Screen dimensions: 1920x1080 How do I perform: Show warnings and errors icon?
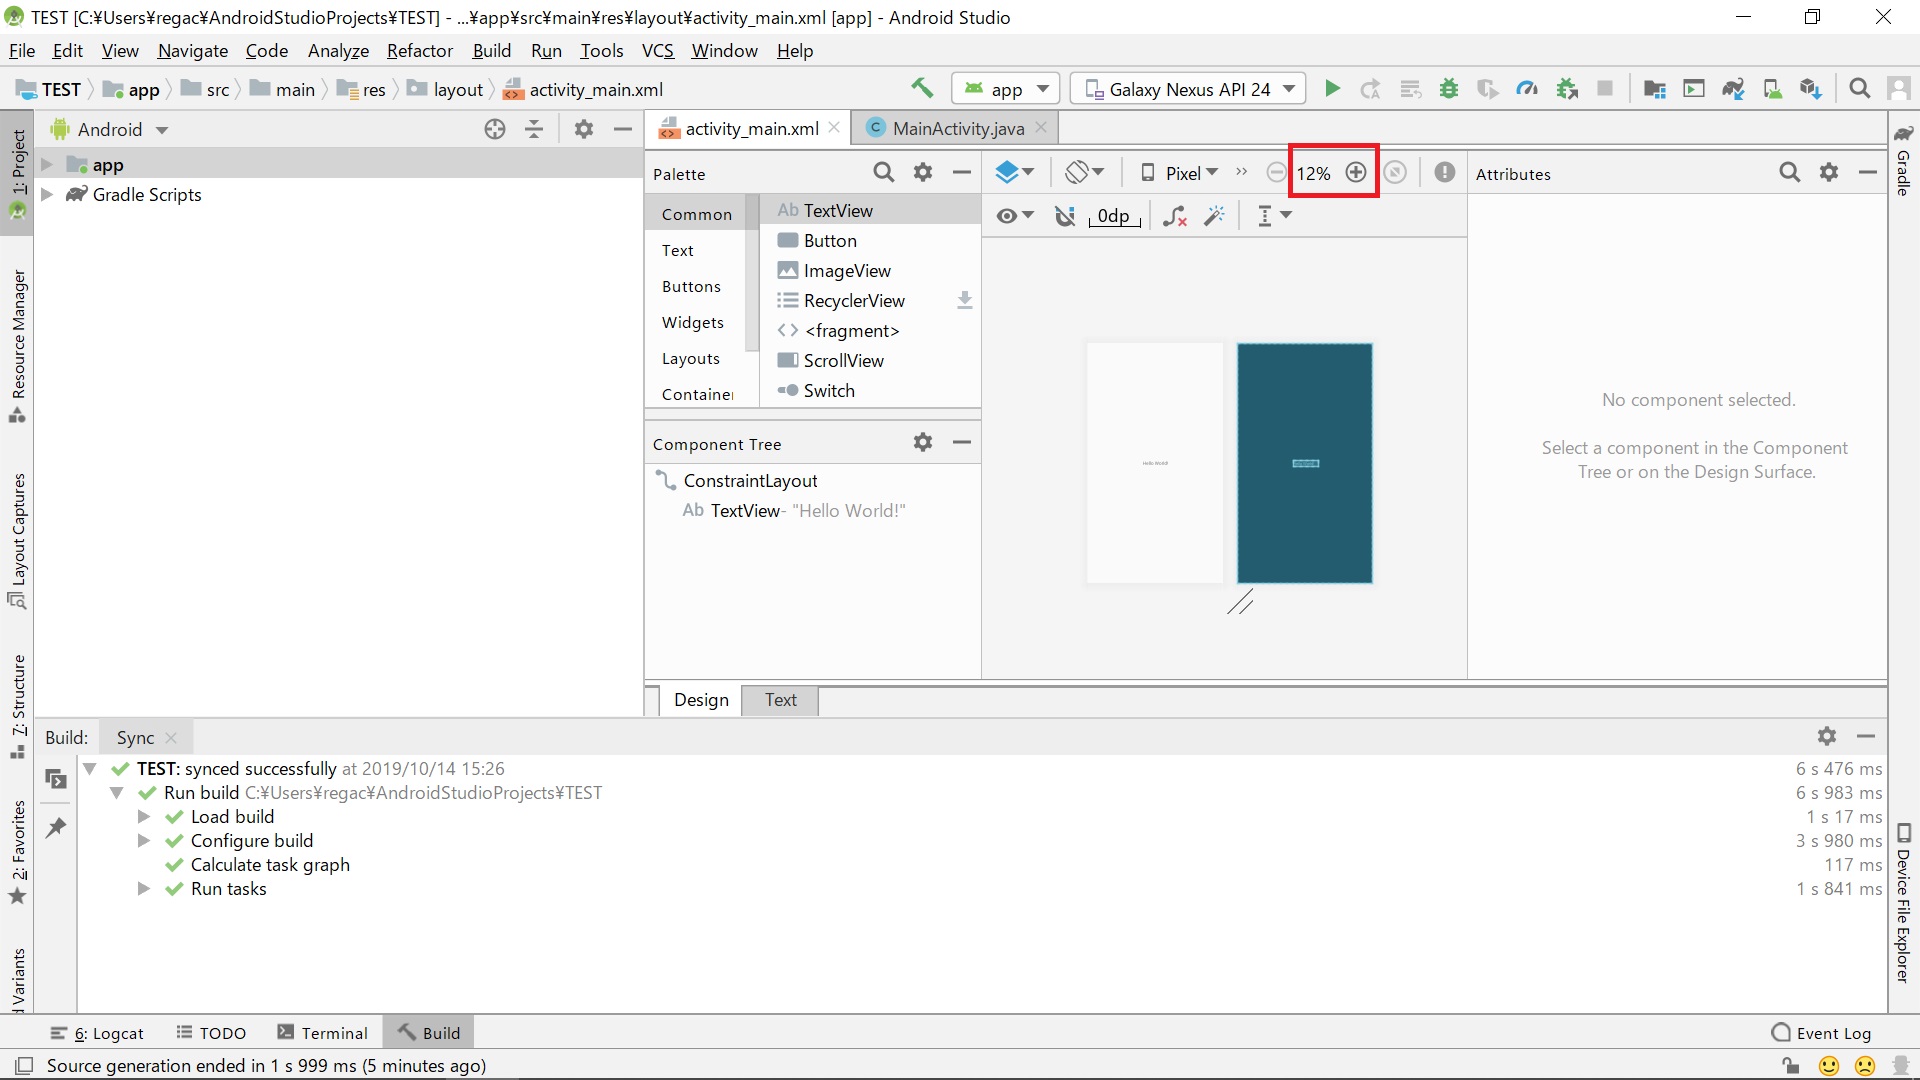(x=1445, y=172)
